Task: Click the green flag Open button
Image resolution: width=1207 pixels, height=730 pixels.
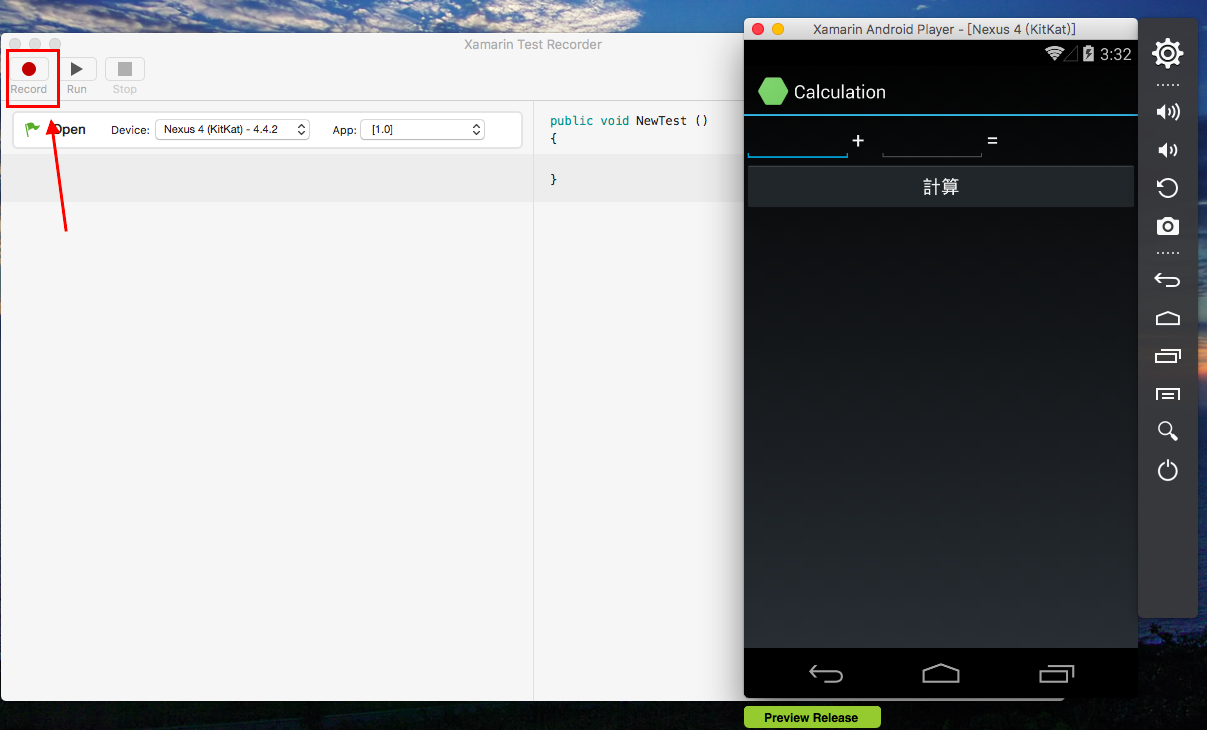Action: 56,129
